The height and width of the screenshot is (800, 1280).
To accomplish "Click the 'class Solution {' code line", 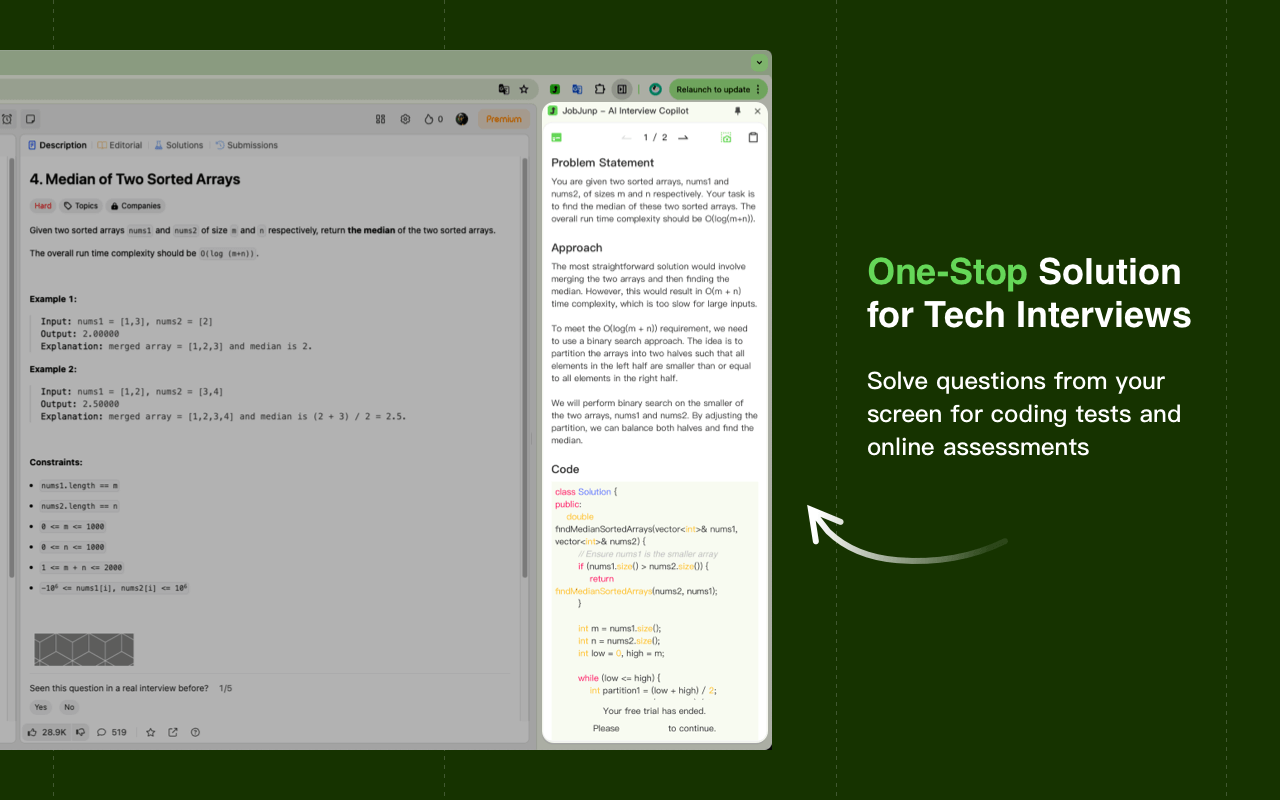I will click(586, 492).
